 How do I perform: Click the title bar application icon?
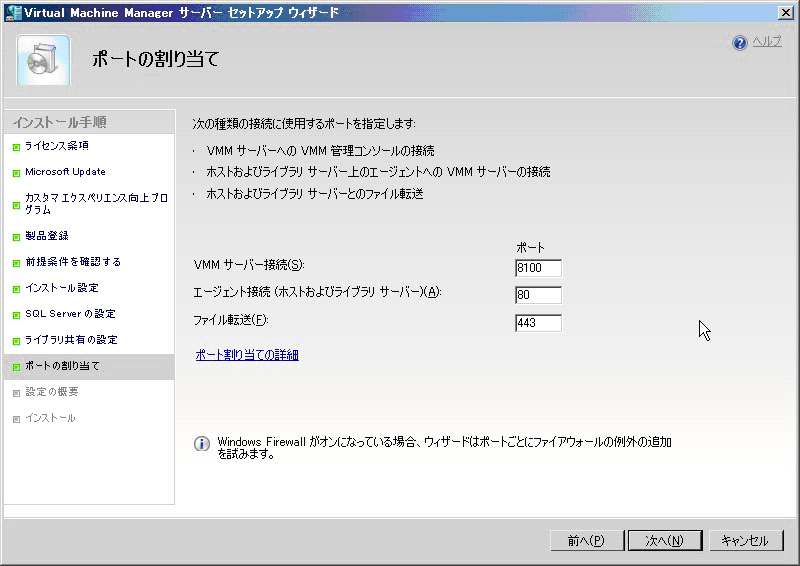12,12
